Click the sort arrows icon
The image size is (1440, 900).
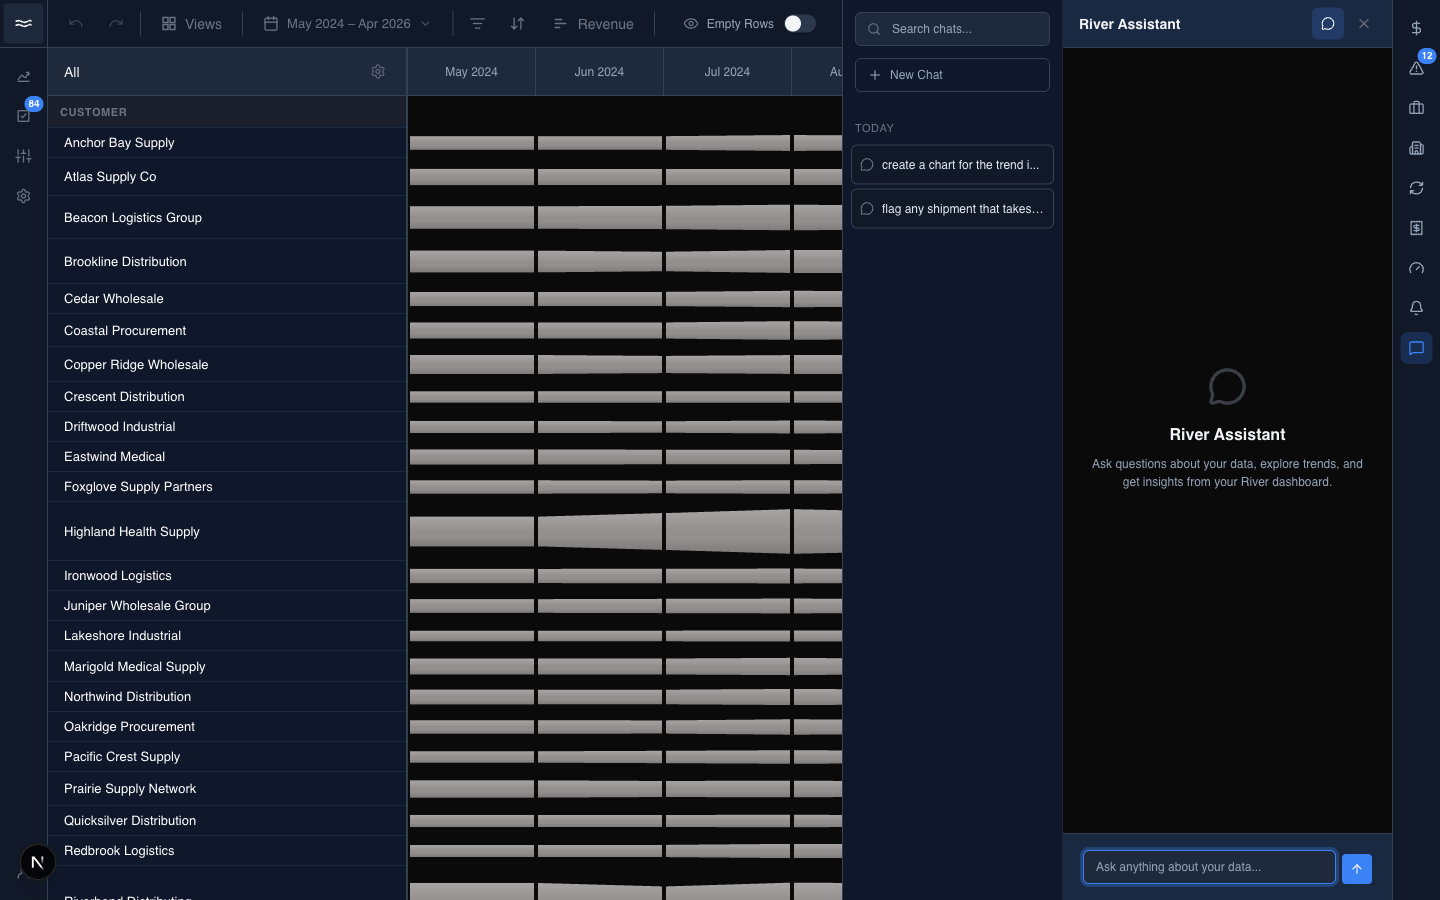tap(517, 23)
